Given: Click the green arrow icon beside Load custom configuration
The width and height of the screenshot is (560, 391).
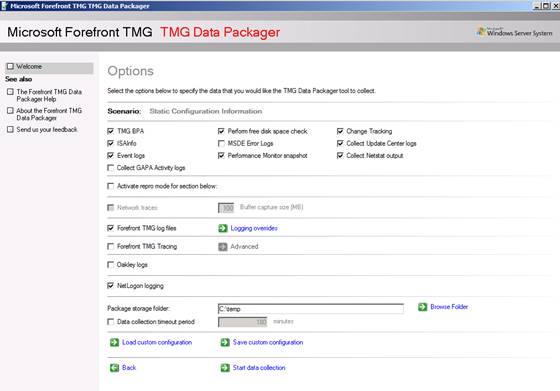Looking at the screenshot, I should pos(114,342).
